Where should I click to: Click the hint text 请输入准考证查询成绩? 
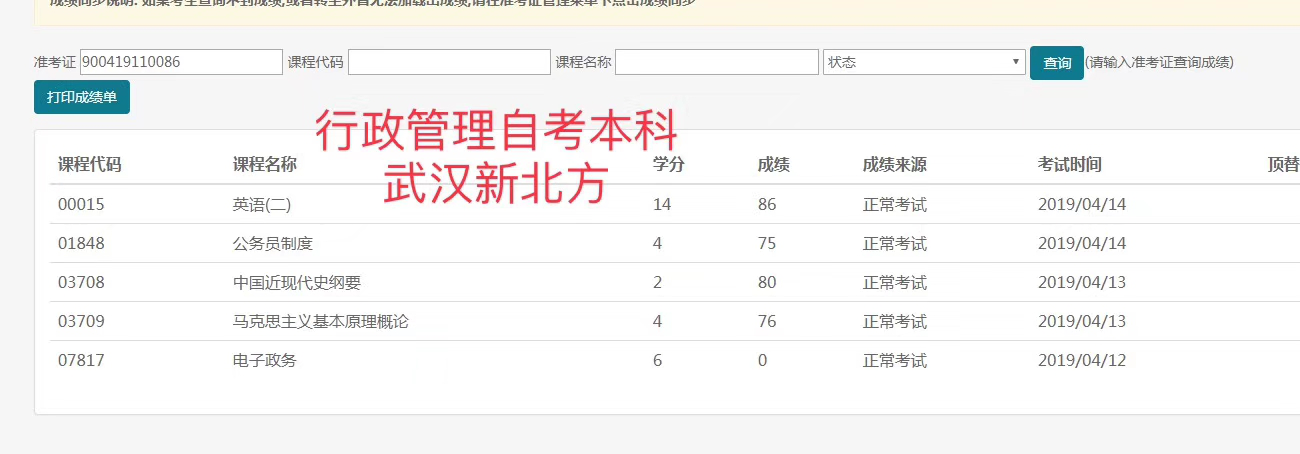click(x=1159, y=62)
